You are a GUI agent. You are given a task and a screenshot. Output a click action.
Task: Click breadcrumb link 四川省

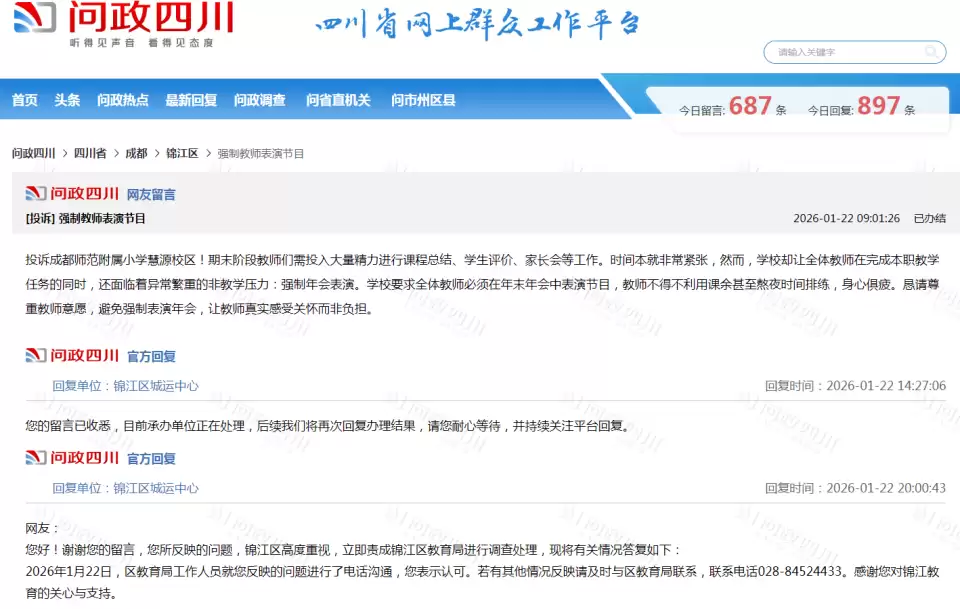pyautogui.click(x=89, y=153)
